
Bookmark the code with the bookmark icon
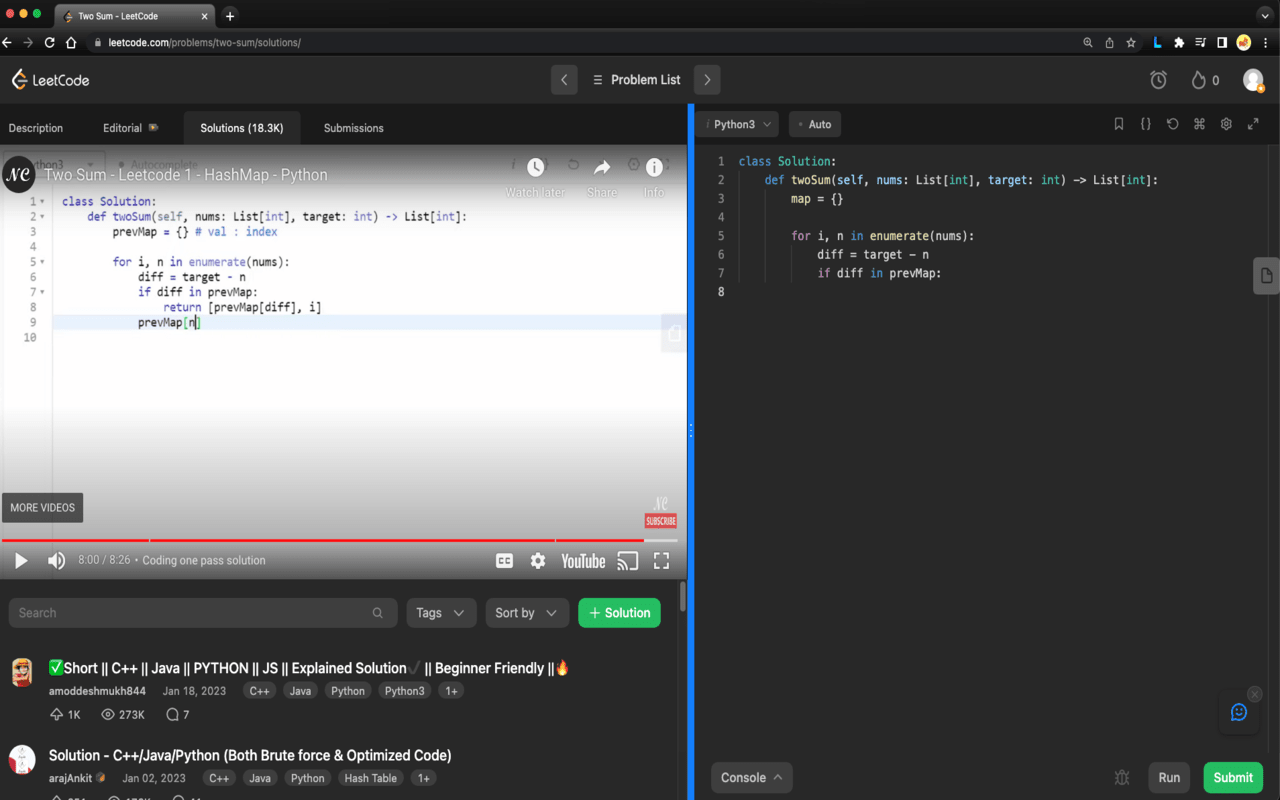click(x=1119, y=124)
